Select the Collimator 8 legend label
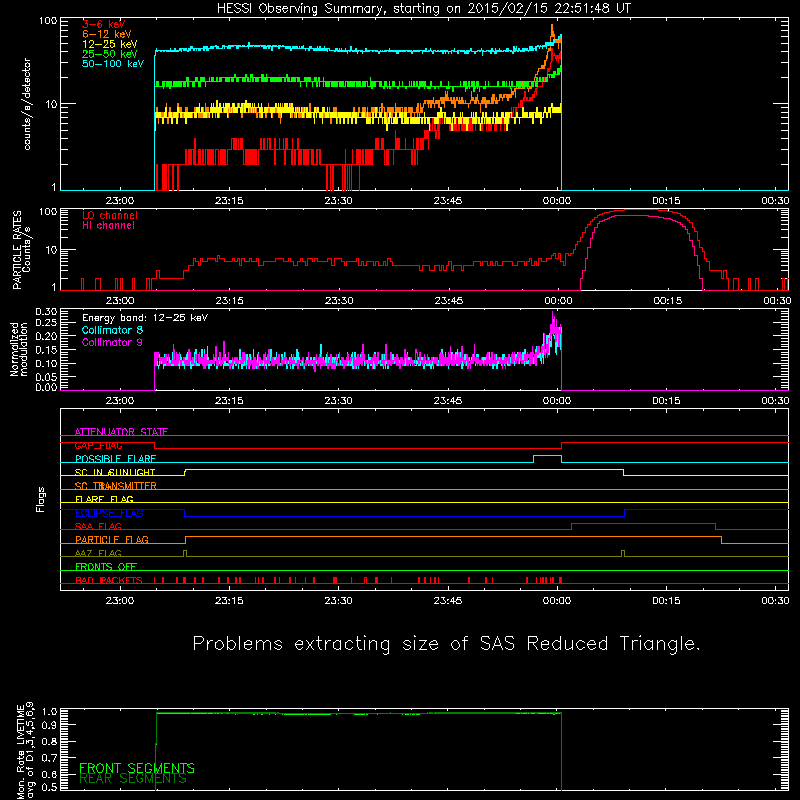Viewport: 800px width, 800px height. (112, 330)
